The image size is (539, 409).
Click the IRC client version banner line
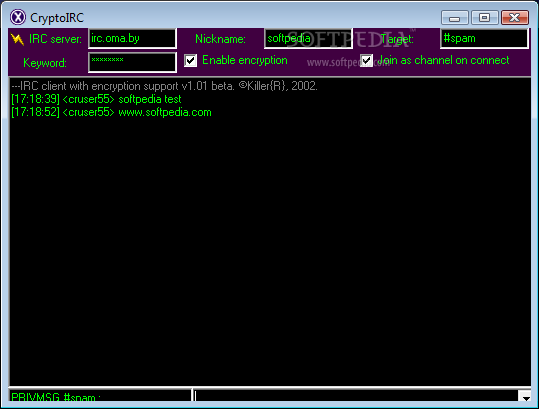coord(164,86)
